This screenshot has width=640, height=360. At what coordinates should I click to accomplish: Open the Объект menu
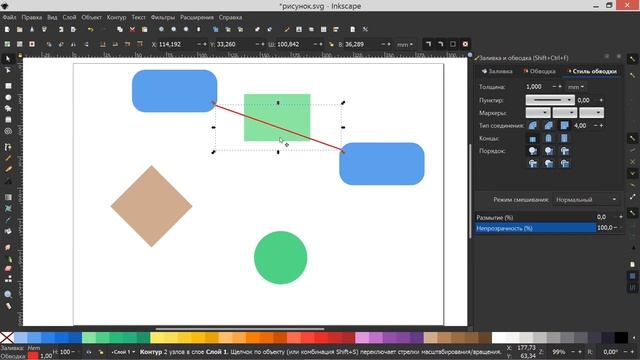[91, 18]
